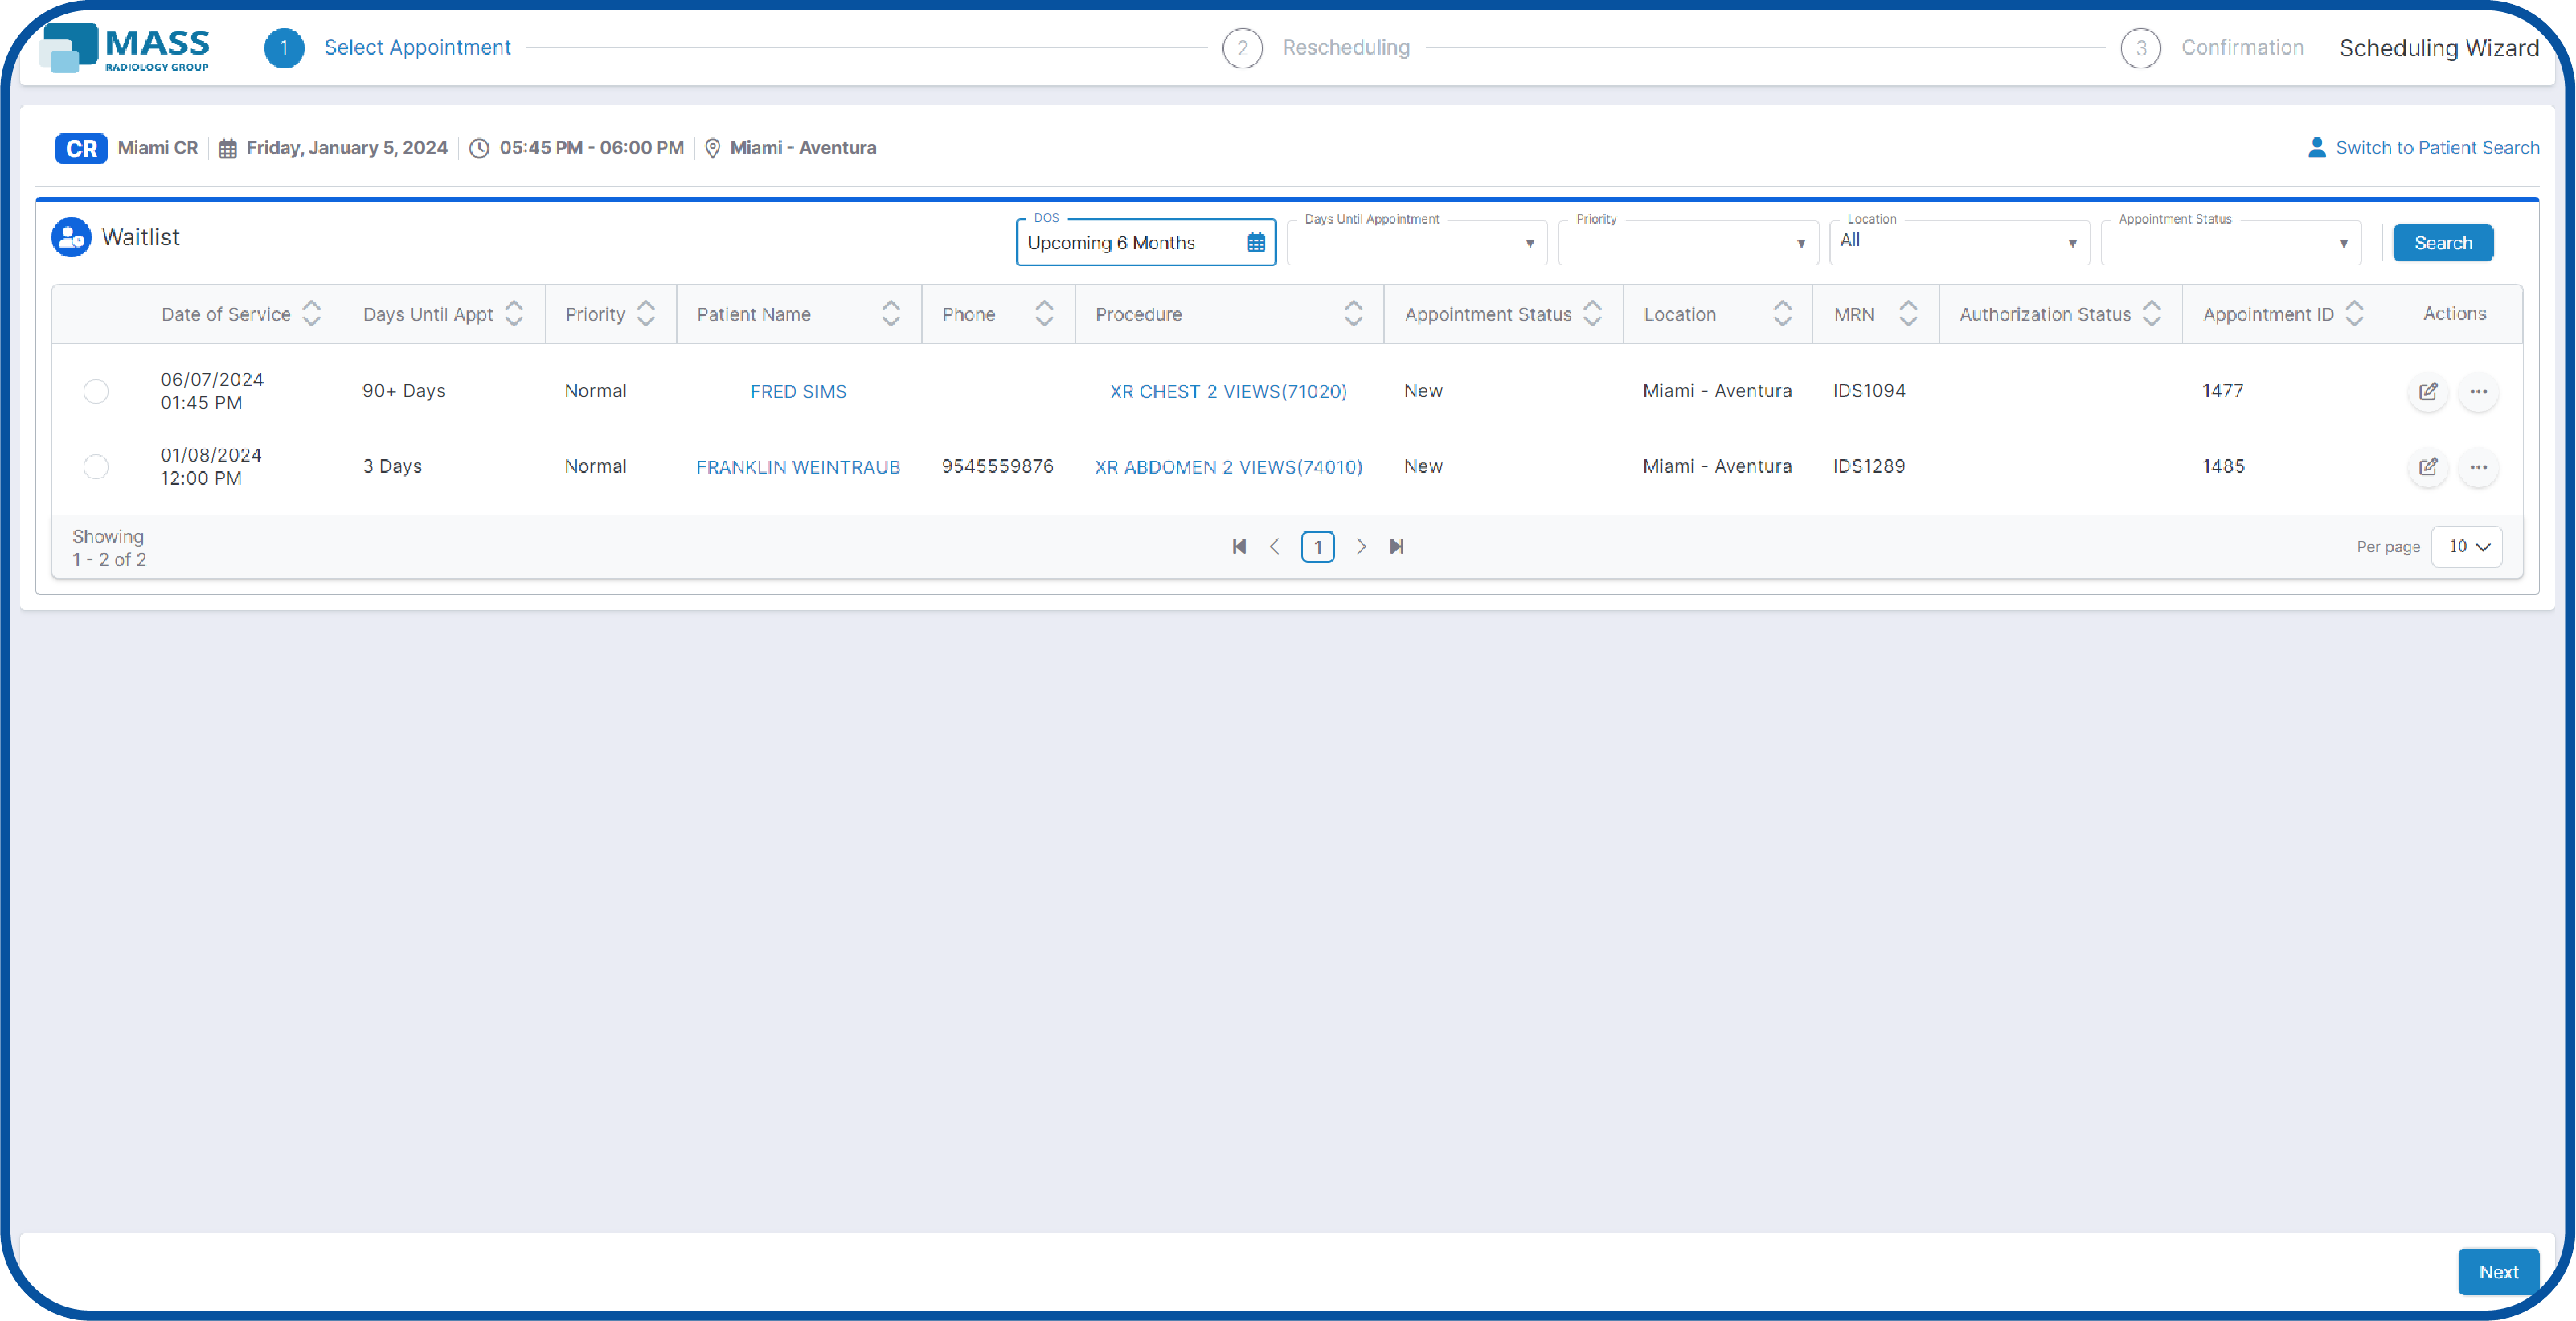Open the DOS calendar picker icon
2576x1321 pixels.
coord(1256,242)
